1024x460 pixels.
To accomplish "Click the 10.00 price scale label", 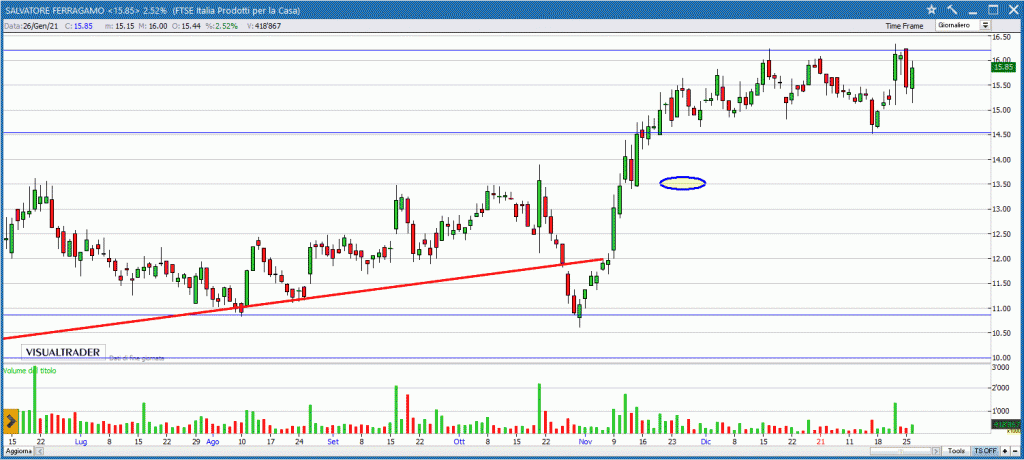I will (1001, 357).
